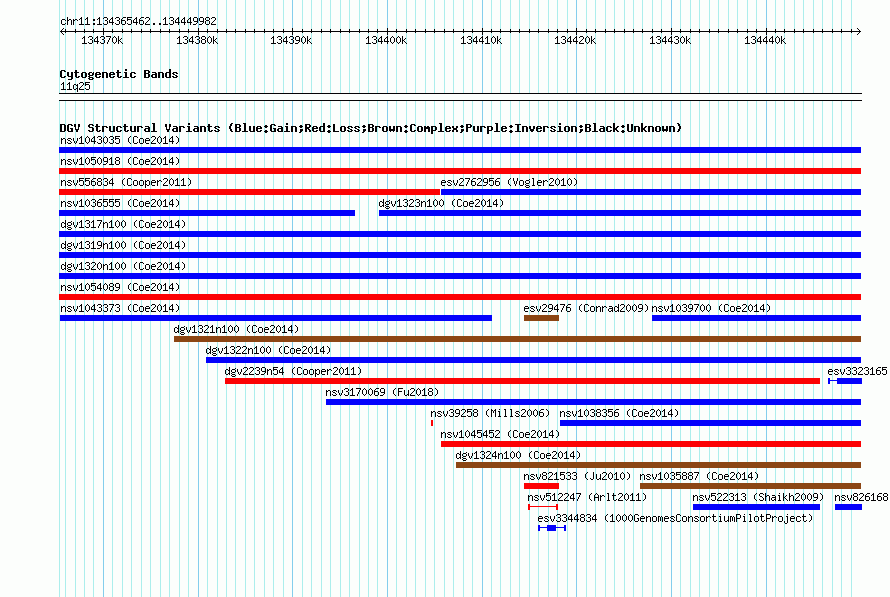The image size is (890, 597).
Task: Open variant nsv556834 (Cooper2011) red bar
Action: [x=250, y=192]
